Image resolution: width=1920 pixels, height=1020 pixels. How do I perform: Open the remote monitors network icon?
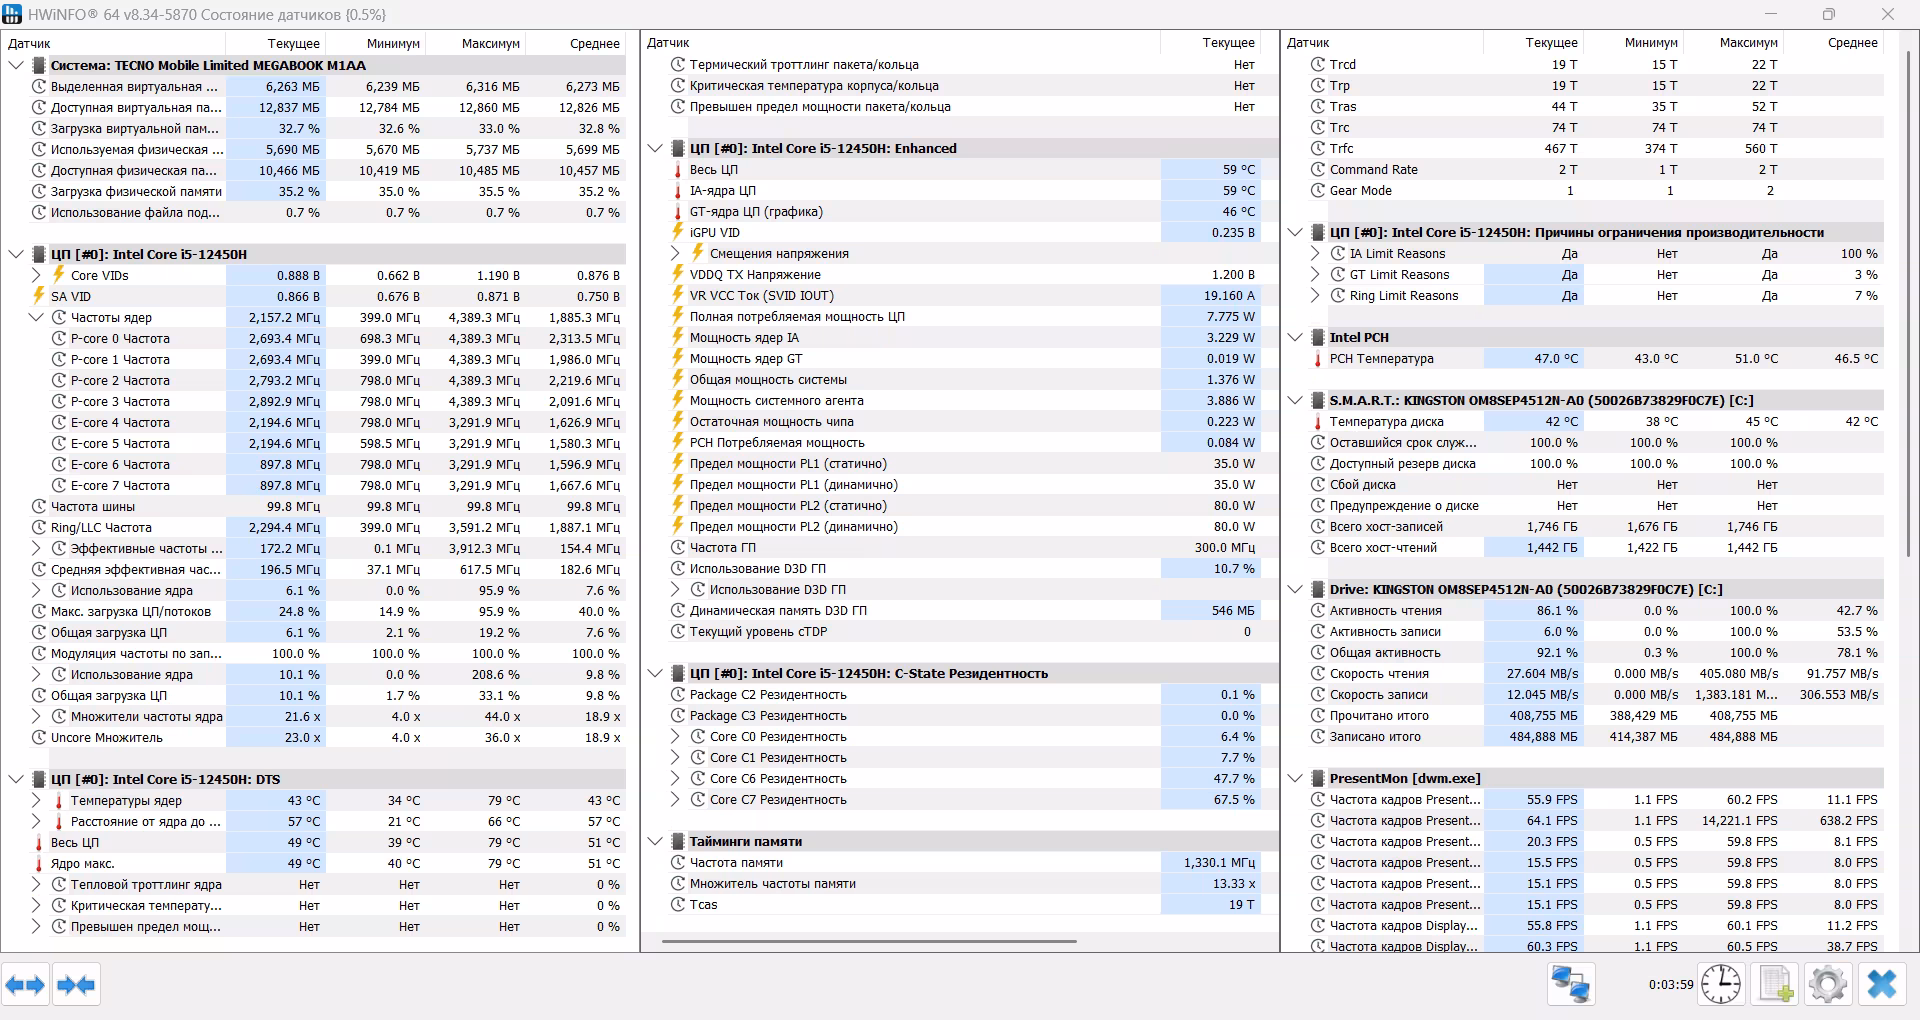(1570, 985)
